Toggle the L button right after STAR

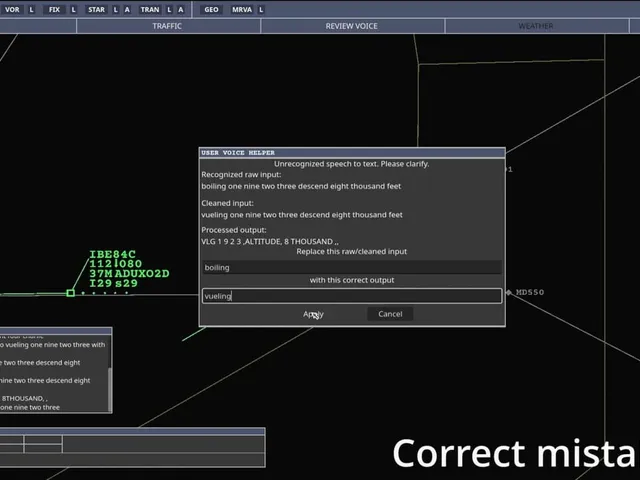click(116, 9)
